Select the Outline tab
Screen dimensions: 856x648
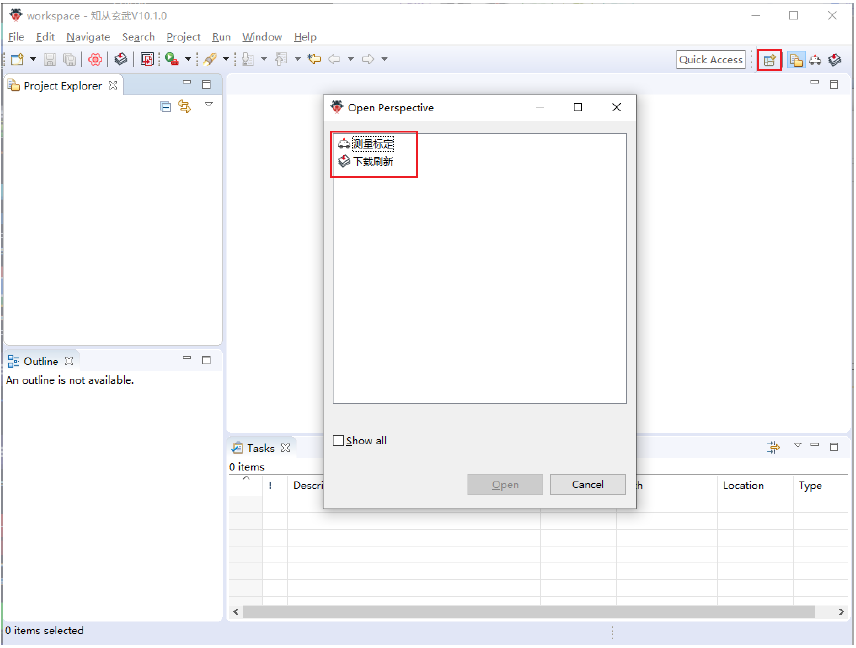(41, 361)
